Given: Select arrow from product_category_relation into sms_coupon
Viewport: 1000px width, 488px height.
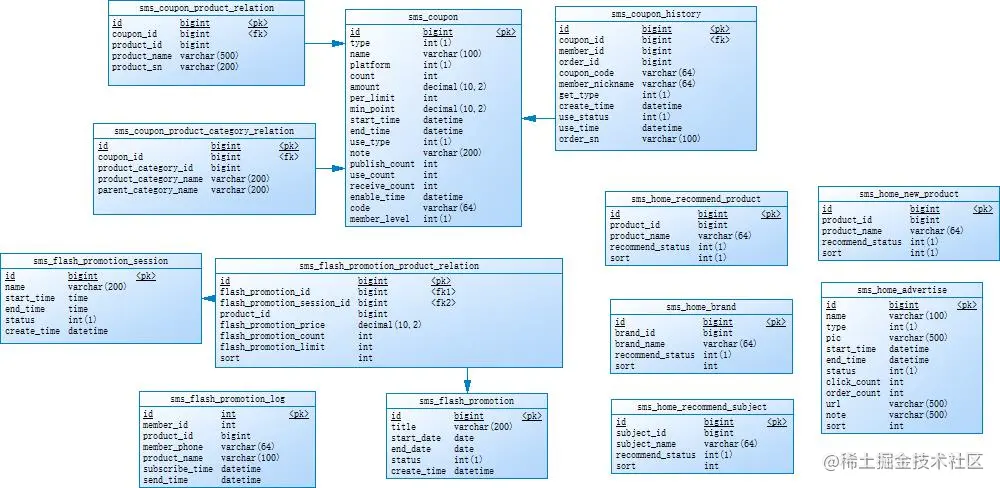Looking at the screenshot, I should click(330, 168).
